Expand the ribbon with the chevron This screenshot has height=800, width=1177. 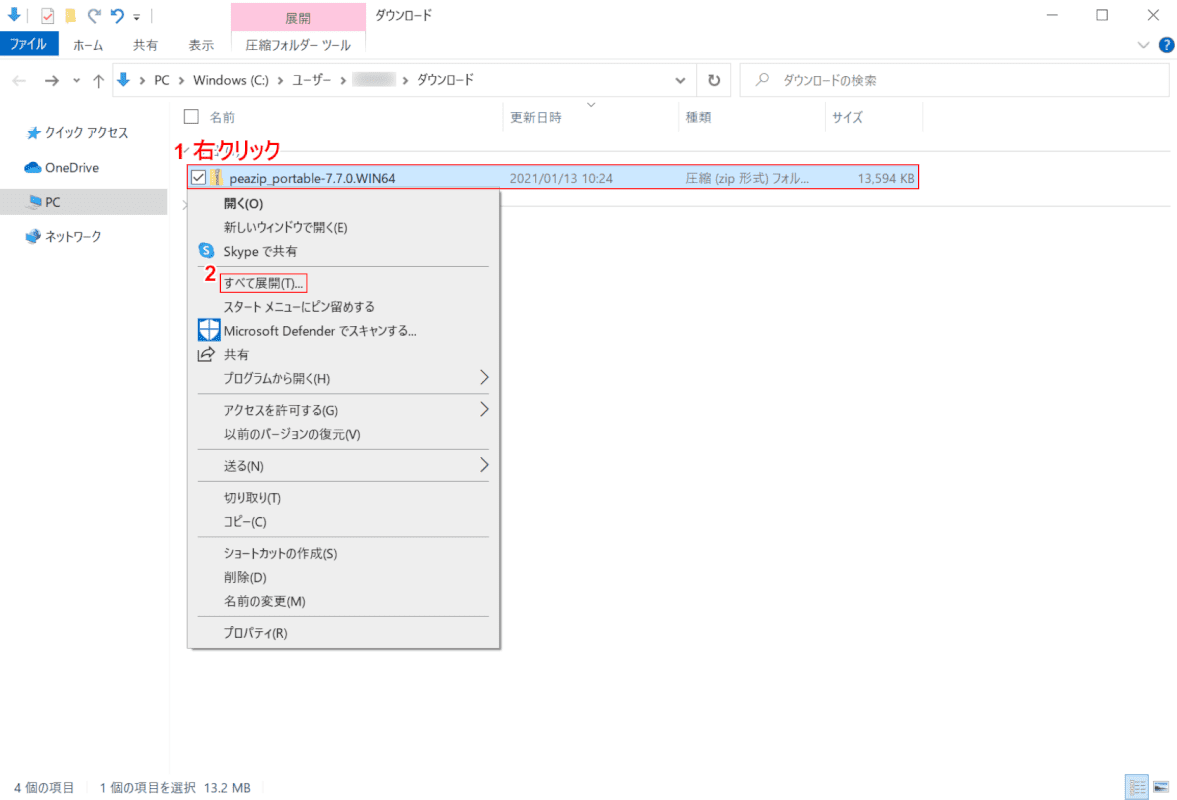(x=1143, y=45)
